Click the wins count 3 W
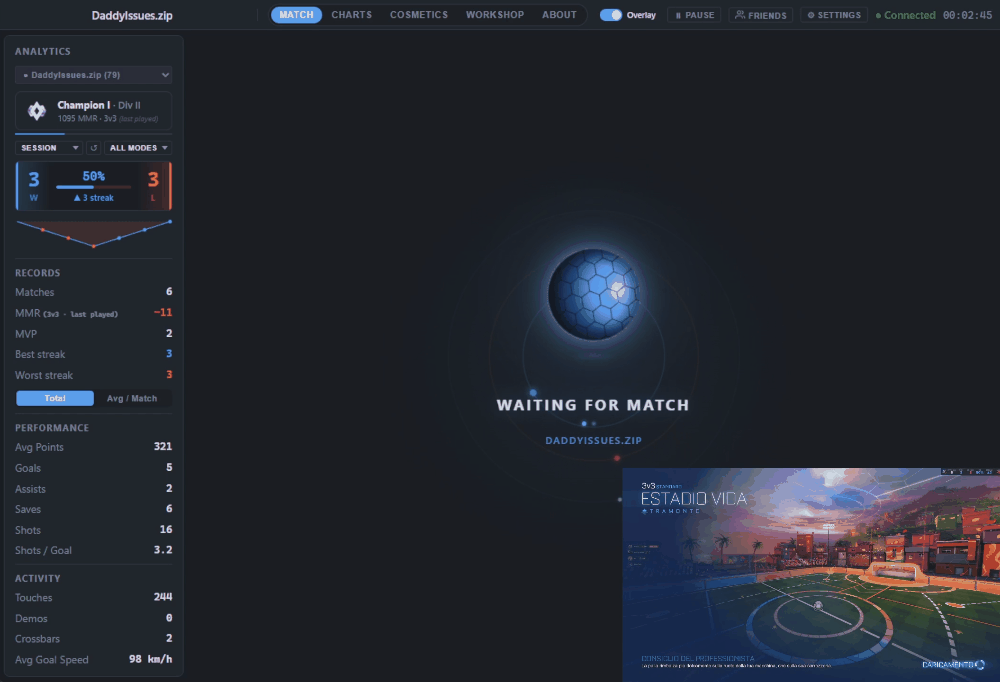This screenshot has height=682, width=1000. point(34,186)
